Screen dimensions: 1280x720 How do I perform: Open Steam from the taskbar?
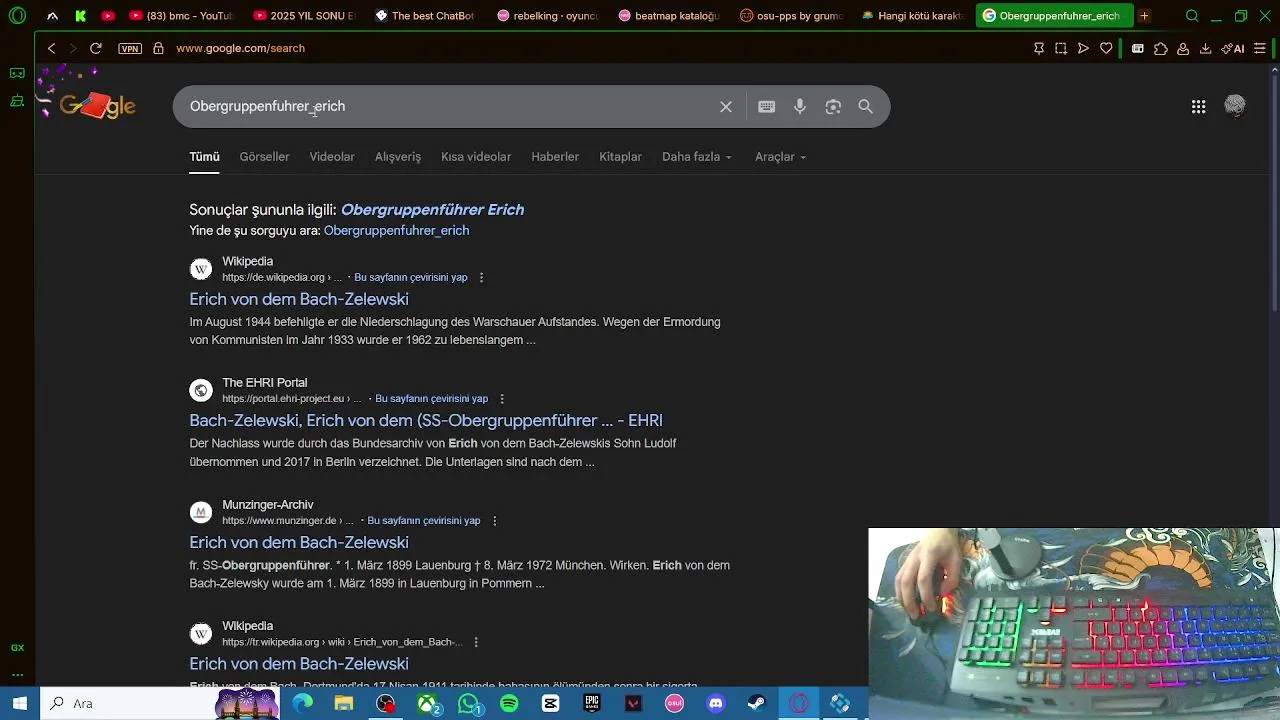[x=757, y=704]
